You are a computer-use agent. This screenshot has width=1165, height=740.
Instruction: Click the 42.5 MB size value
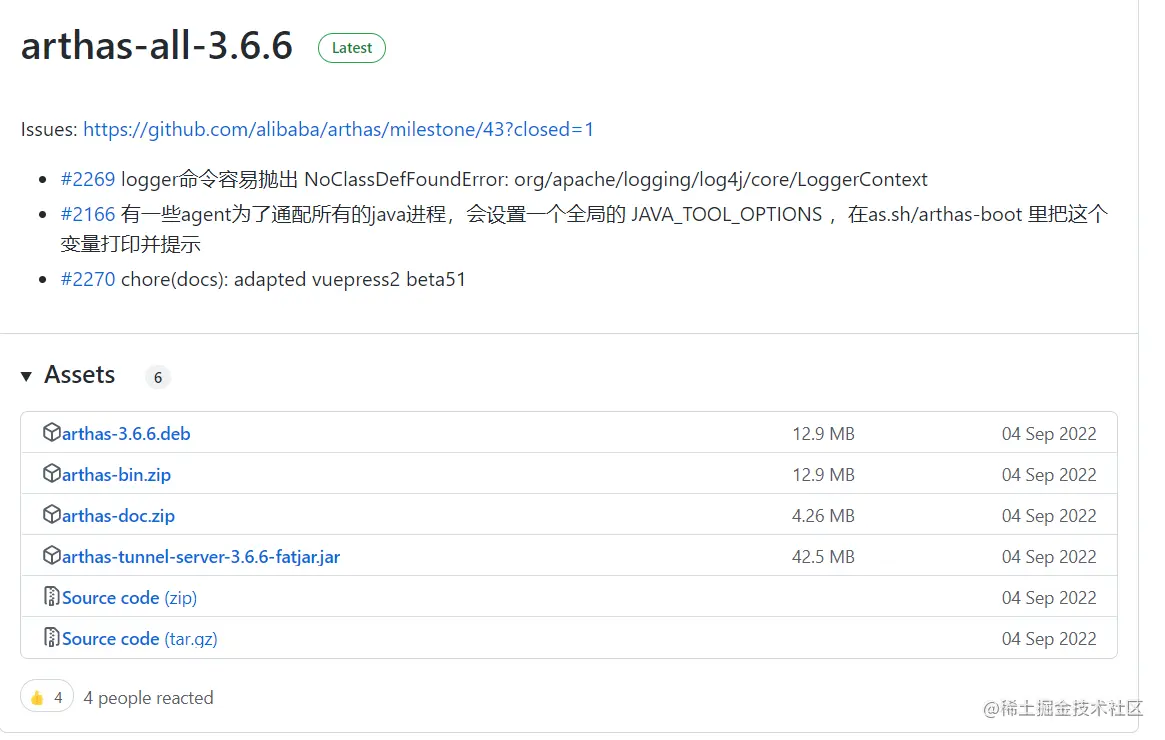pyautogui.click(x=823, y=556)
